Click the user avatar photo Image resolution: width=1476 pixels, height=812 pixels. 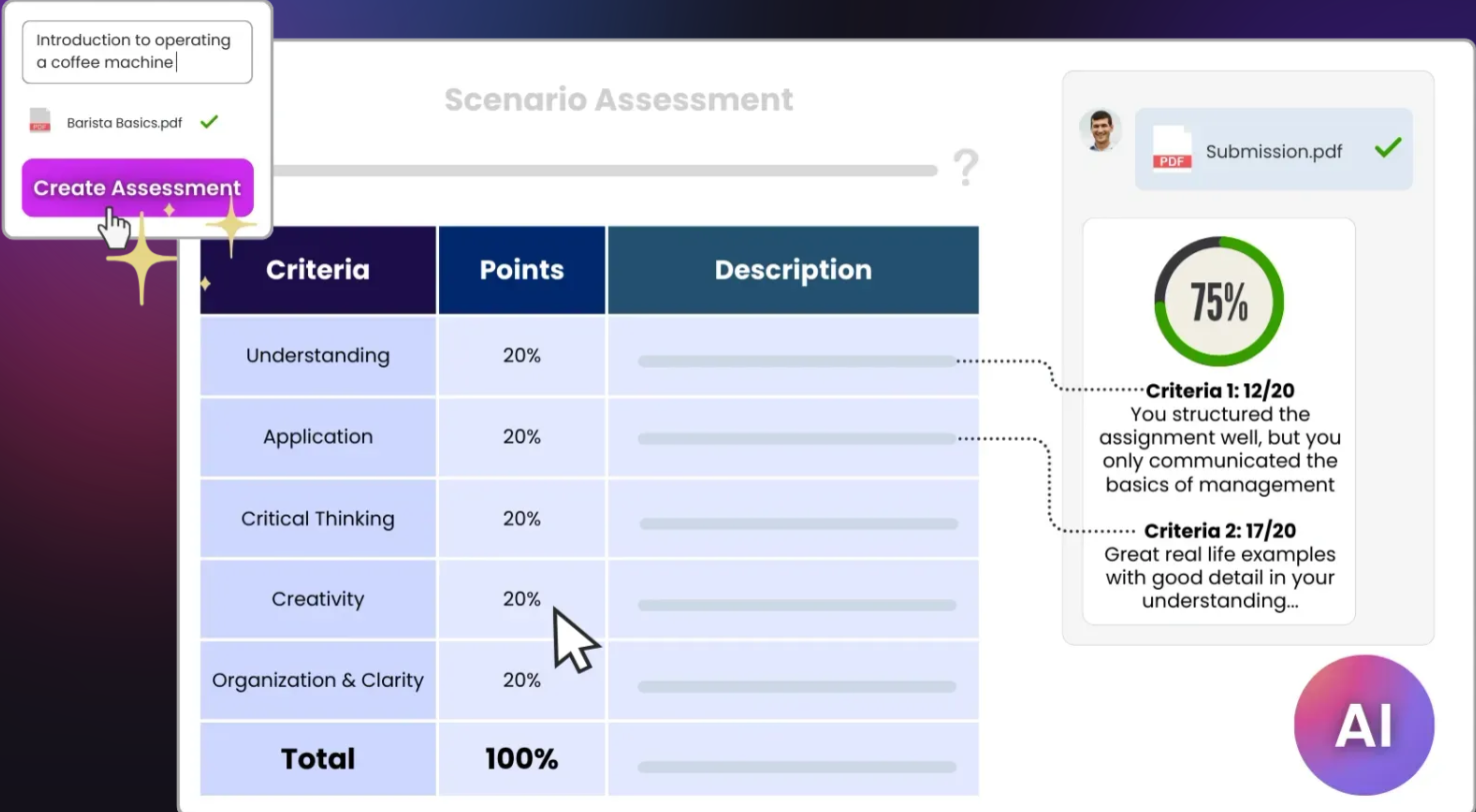point(1100,130)
